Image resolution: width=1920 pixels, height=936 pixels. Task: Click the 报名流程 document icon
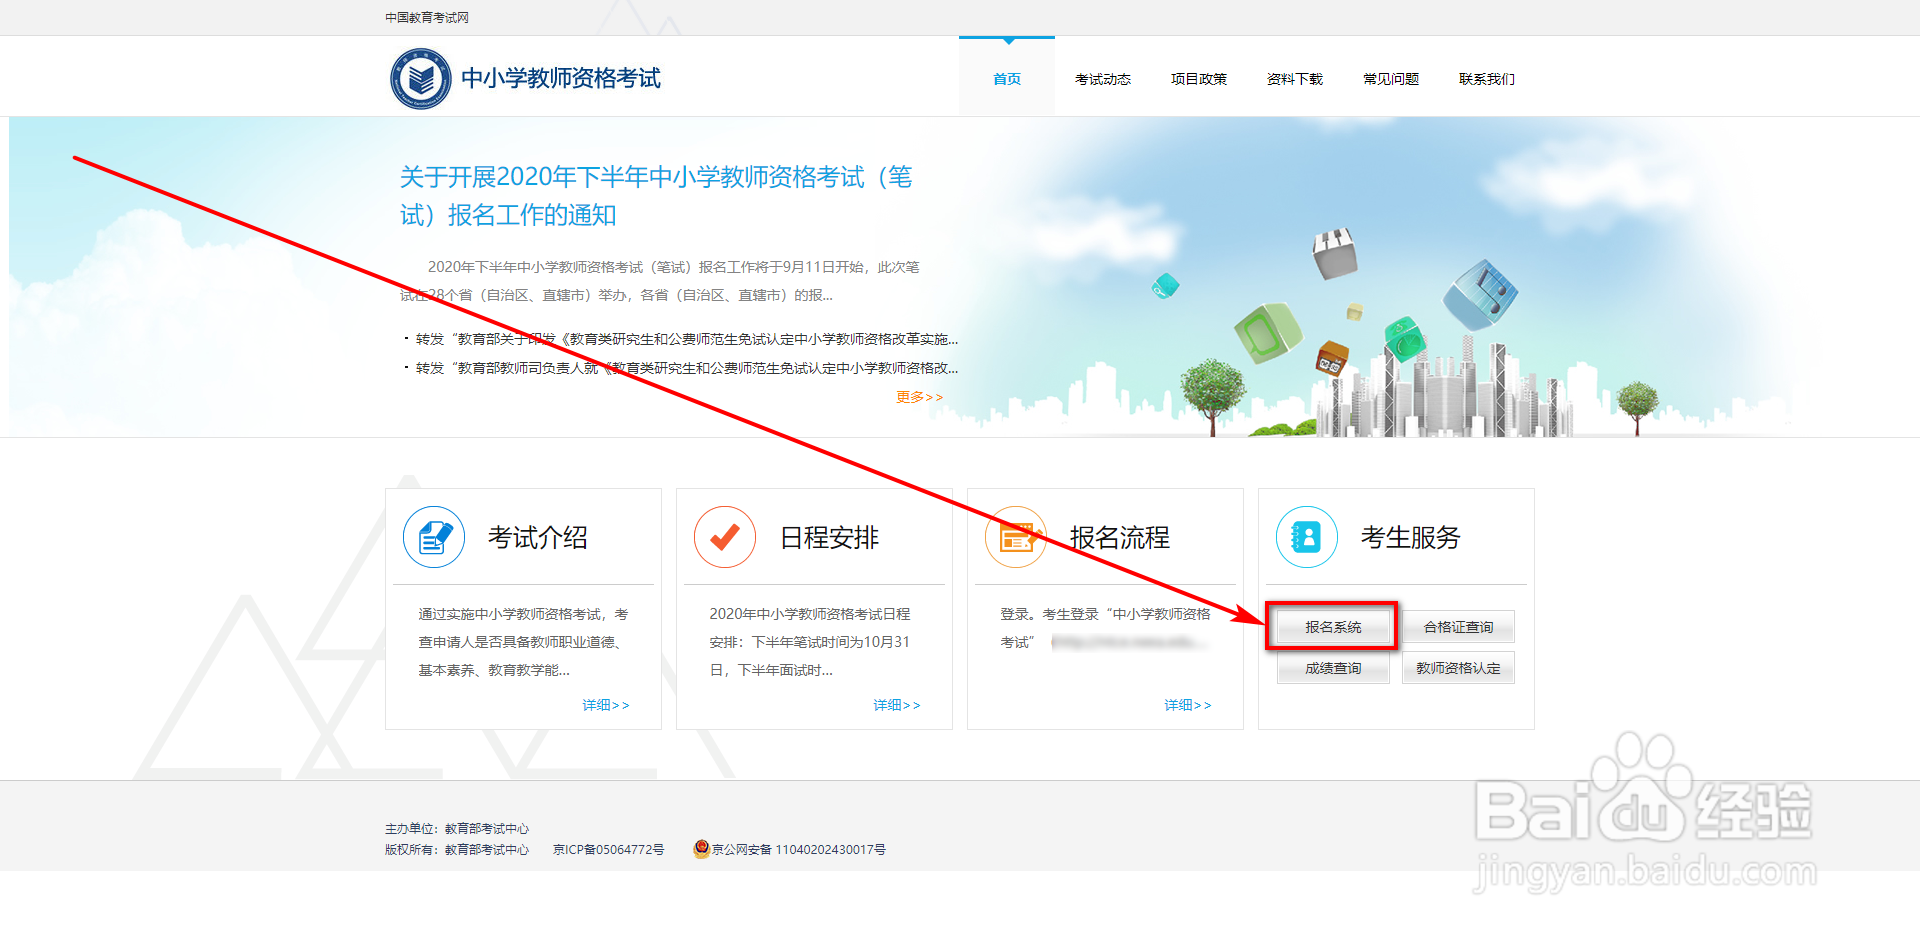1016,537
